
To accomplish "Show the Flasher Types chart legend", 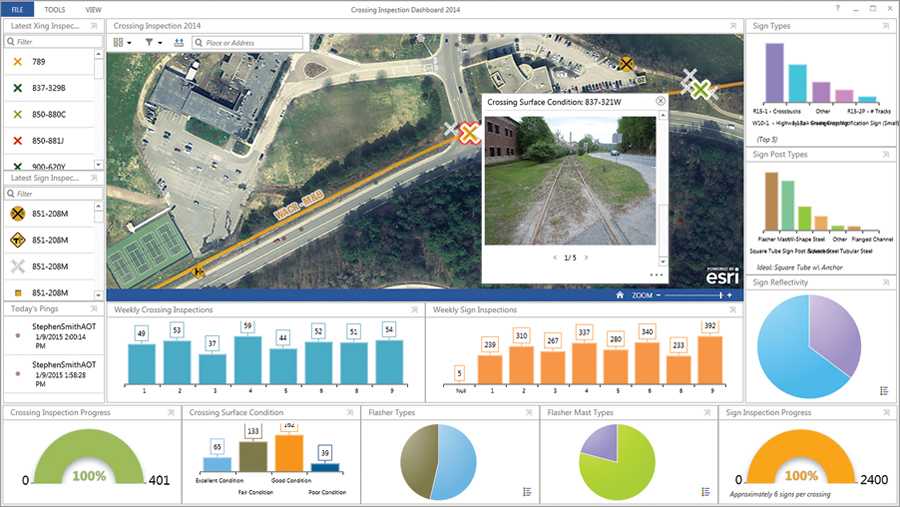I will click(527, 492).
